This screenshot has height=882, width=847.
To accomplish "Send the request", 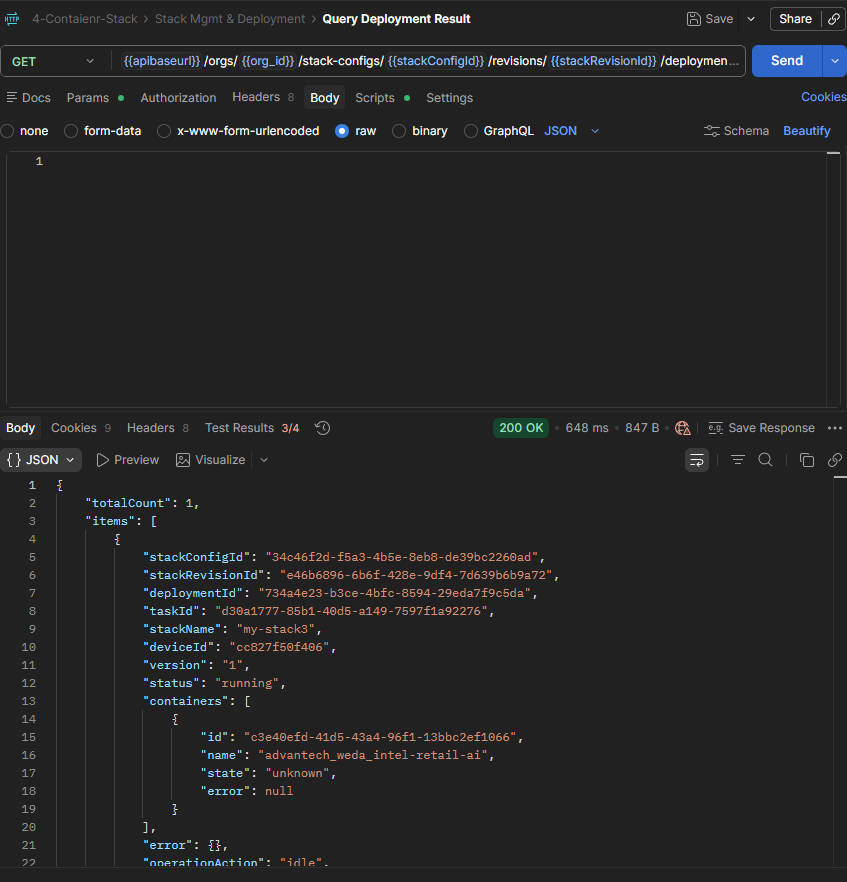I will pos(787,61).
